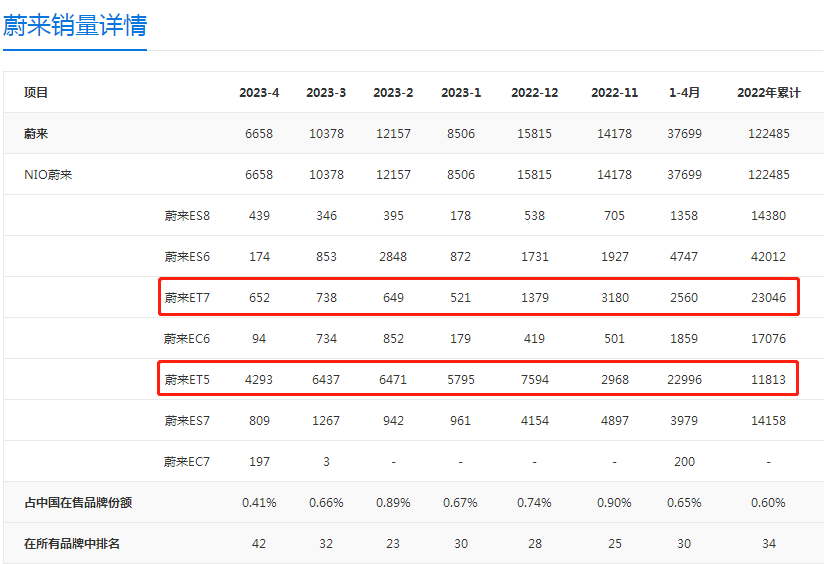Select ES6 2023-2 value 2848

tap(393, 257)
